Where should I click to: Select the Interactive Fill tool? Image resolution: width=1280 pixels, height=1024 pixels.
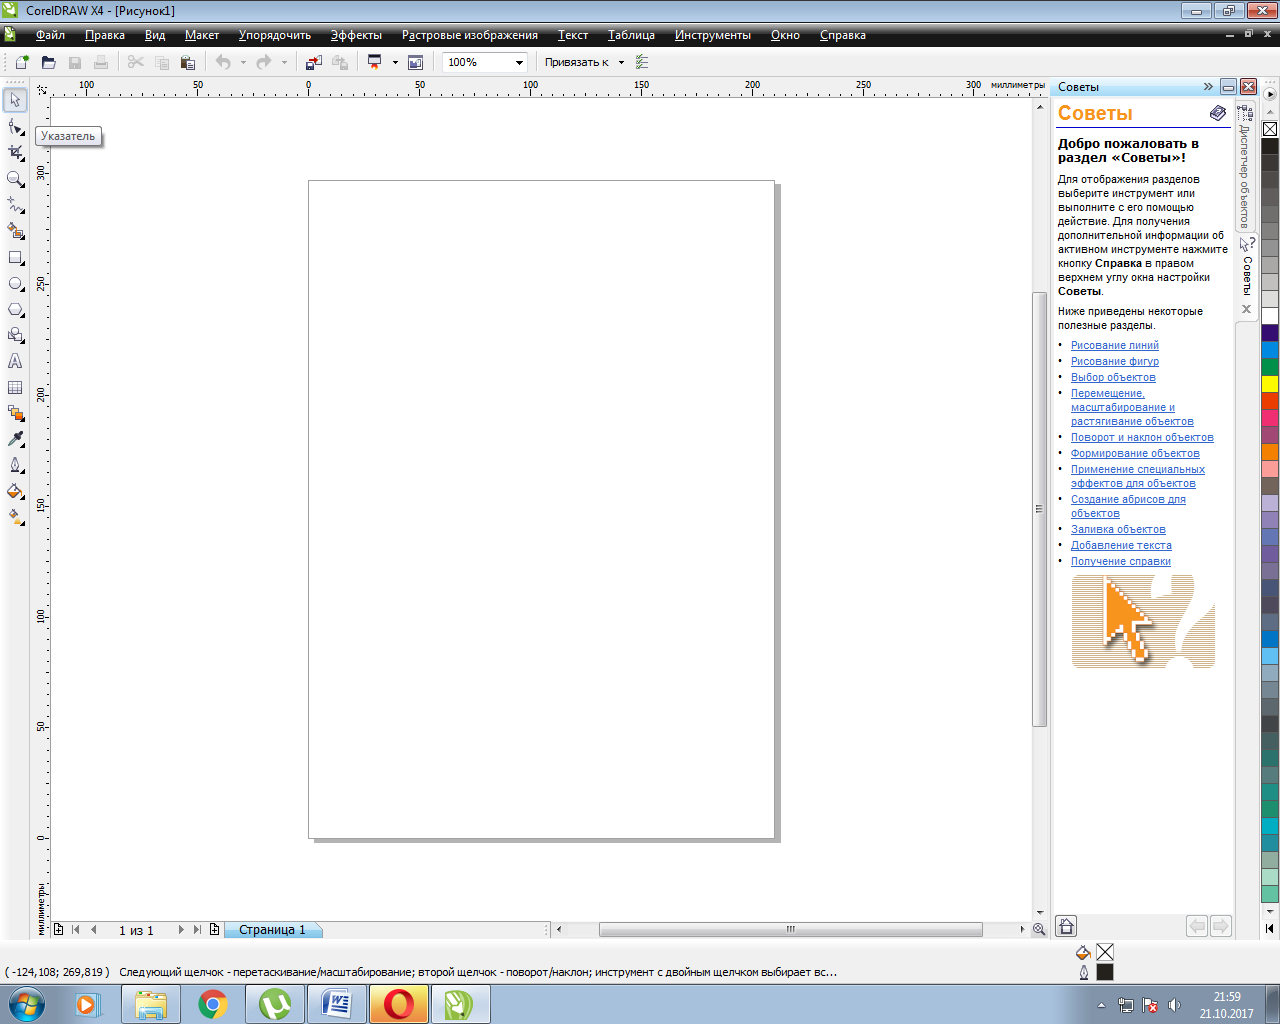pyautogui.click(x=15, y=517)
